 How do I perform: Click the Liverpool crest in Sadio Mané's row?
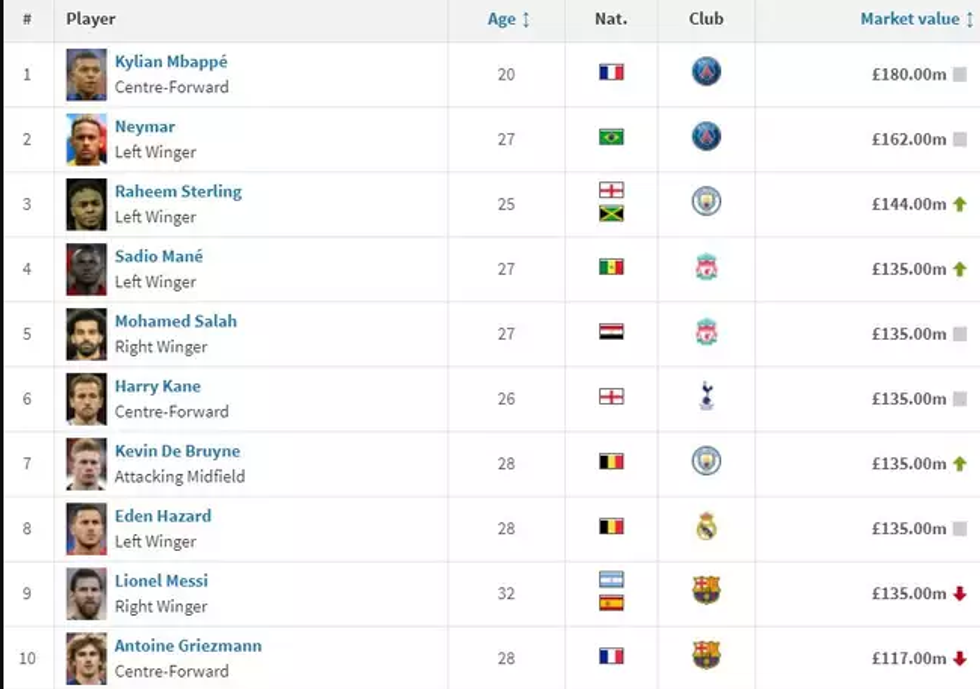(706, 267)
